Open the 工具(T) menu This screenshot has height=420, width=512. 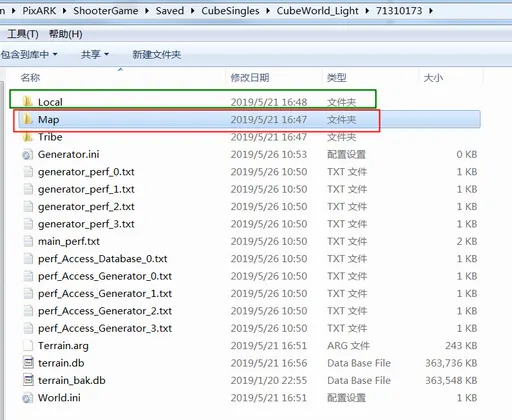coord(23,34)
